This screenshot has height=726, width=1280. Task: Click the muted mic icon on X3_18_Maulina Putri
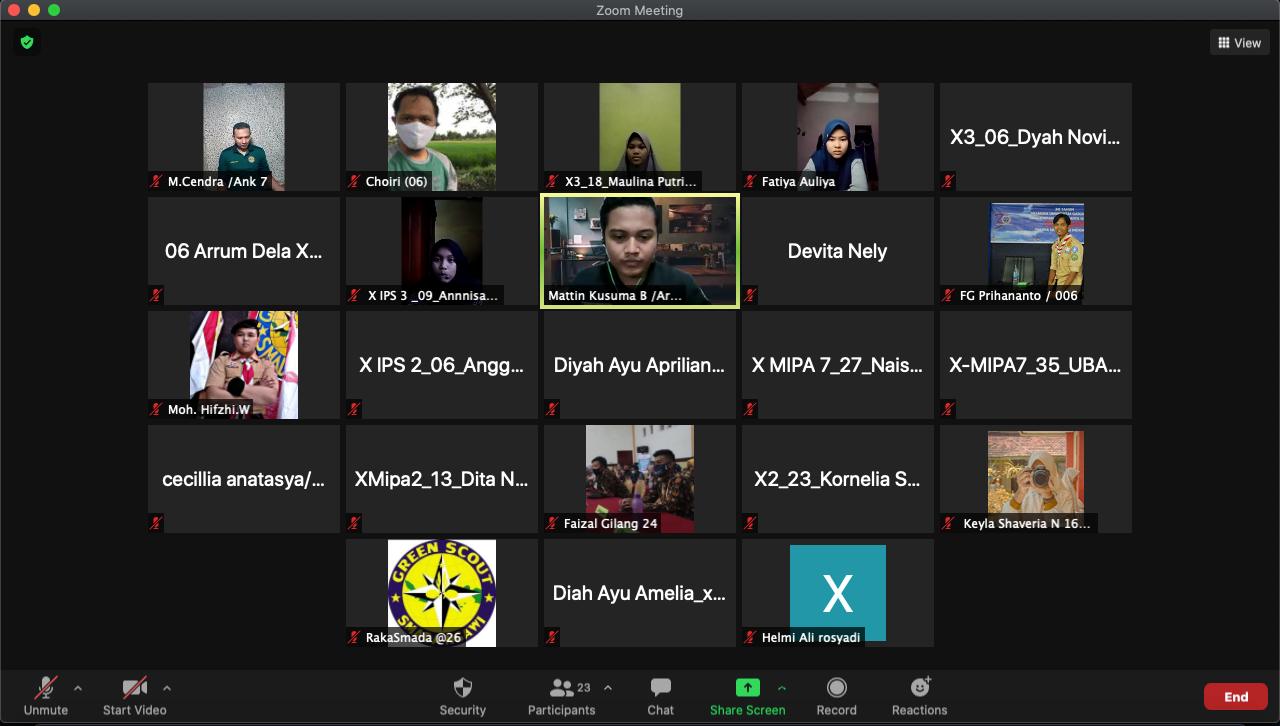click(x=552, y=181)
